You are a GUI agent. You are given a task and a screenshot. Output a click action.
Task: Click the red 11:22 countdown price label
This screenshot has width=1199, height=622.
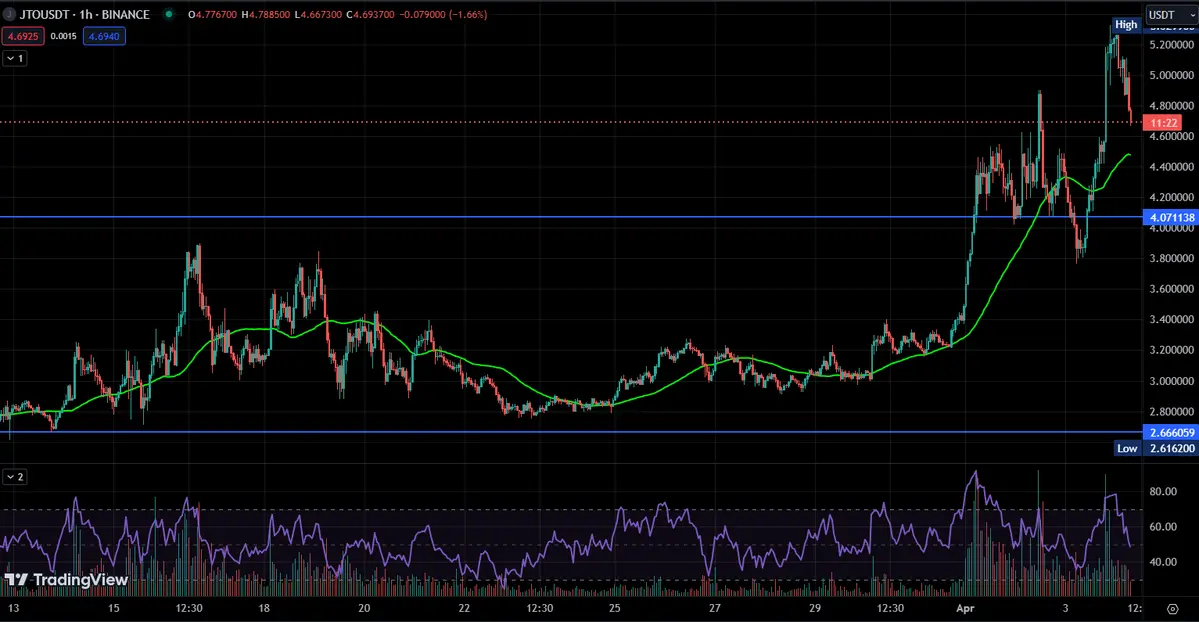click(x=1163, y=122)
